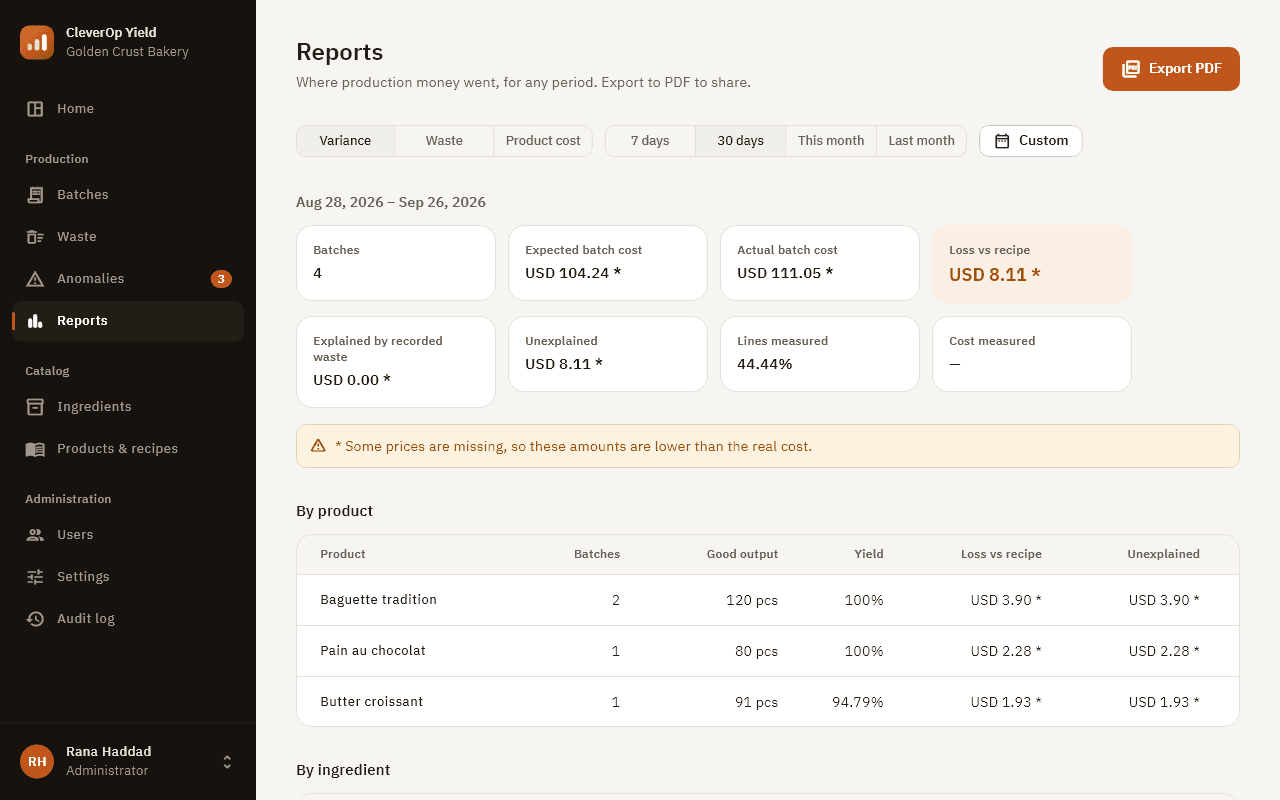Viewport: 1280px width, 800px height.
Task: Select the This month period
Action: 831,141
